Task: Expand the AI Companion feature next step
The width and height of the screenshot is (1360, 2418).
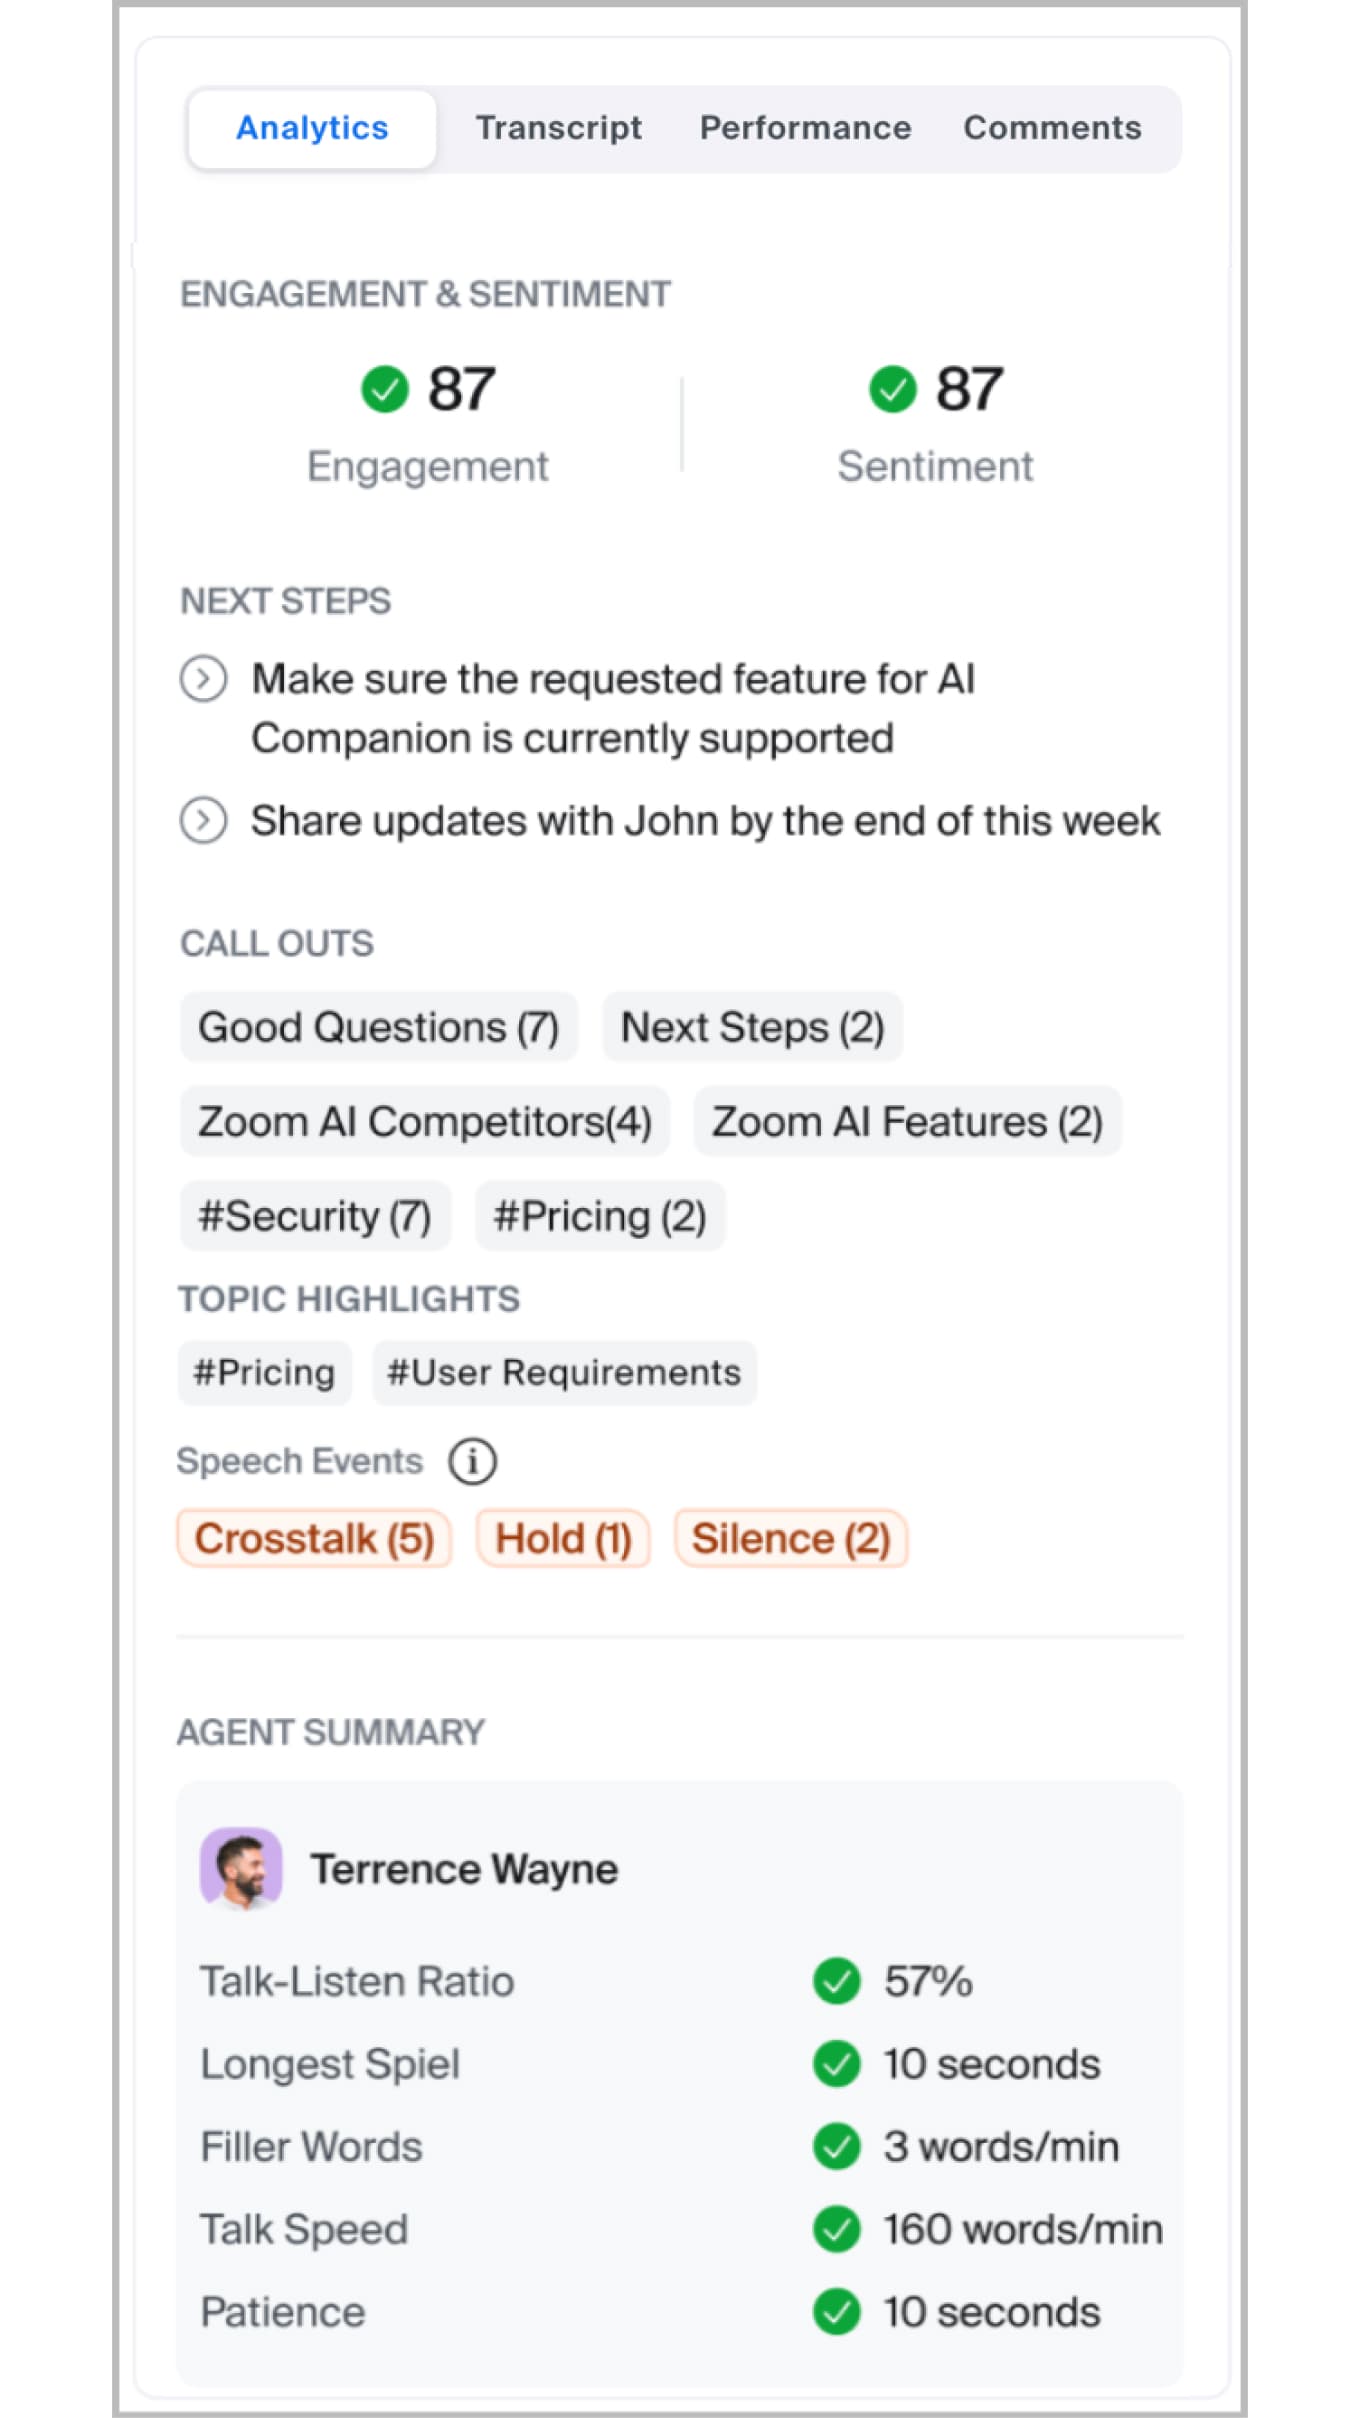Action: pyautogui.click(x=203, y=679)
